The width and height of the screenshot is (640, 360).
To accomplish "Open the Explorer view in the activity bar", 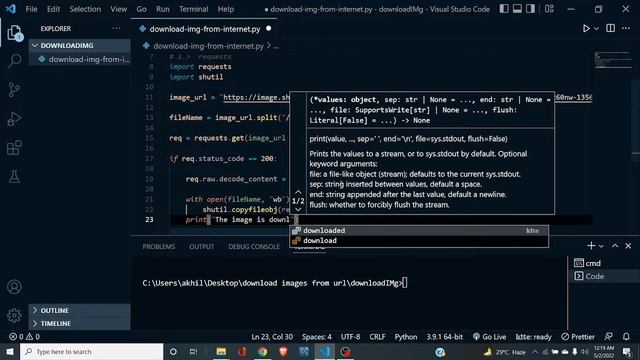I will (x=15, y=33).
